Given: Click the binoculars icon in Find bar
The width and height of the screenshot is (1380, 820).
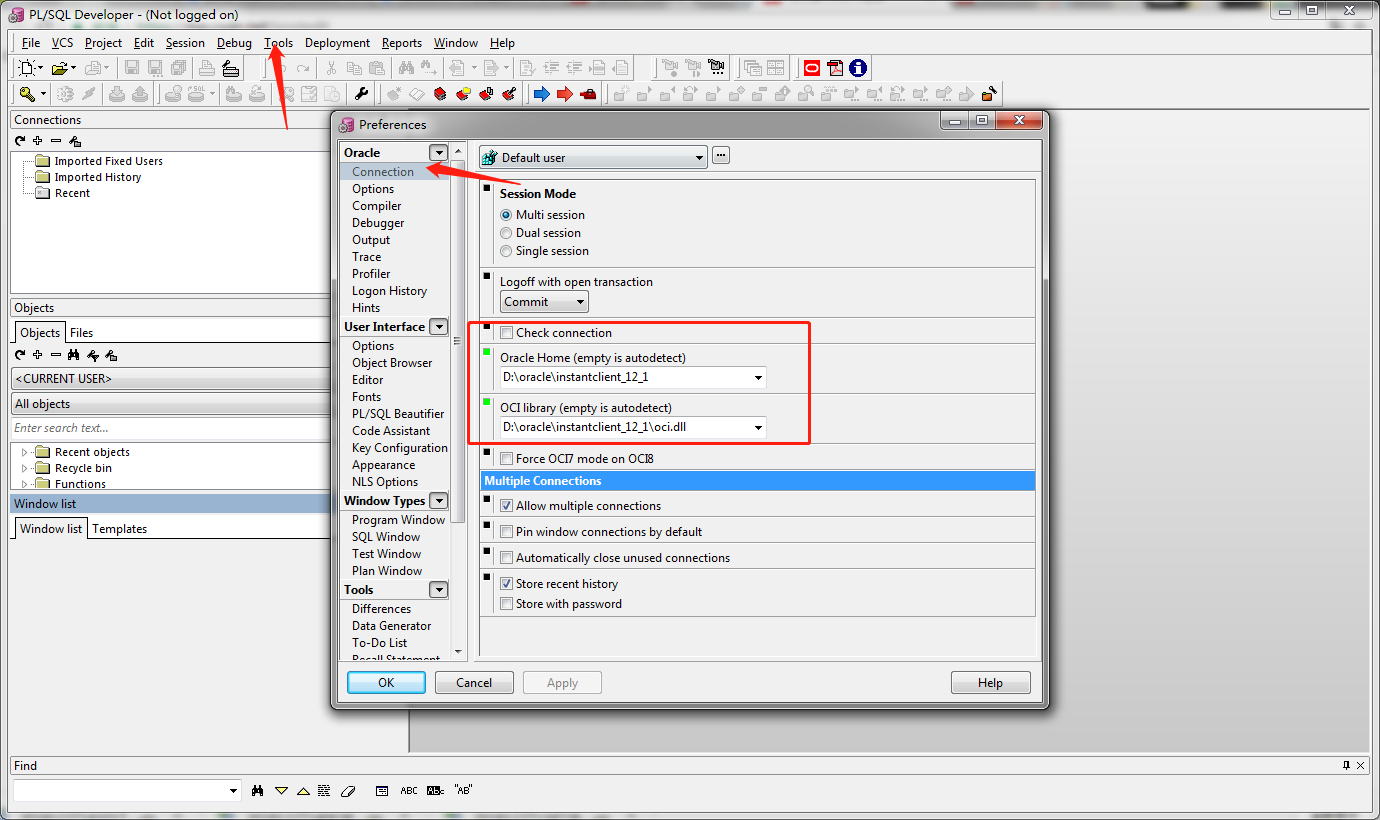Looking at the screenshot, I should point(258,790).
